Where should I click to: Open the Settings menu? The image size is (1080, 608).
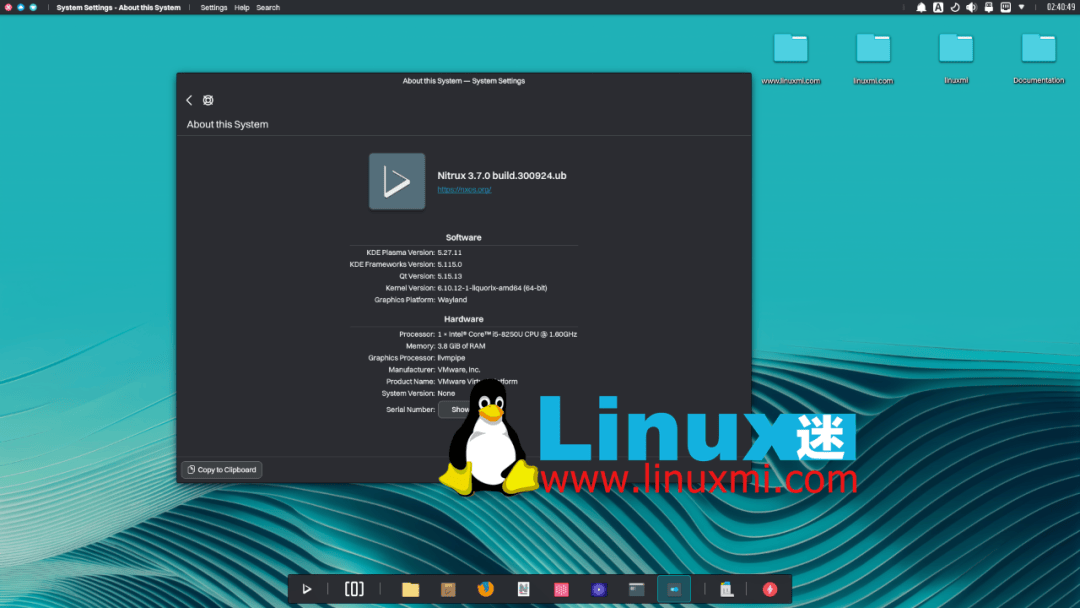click(214, 7)
